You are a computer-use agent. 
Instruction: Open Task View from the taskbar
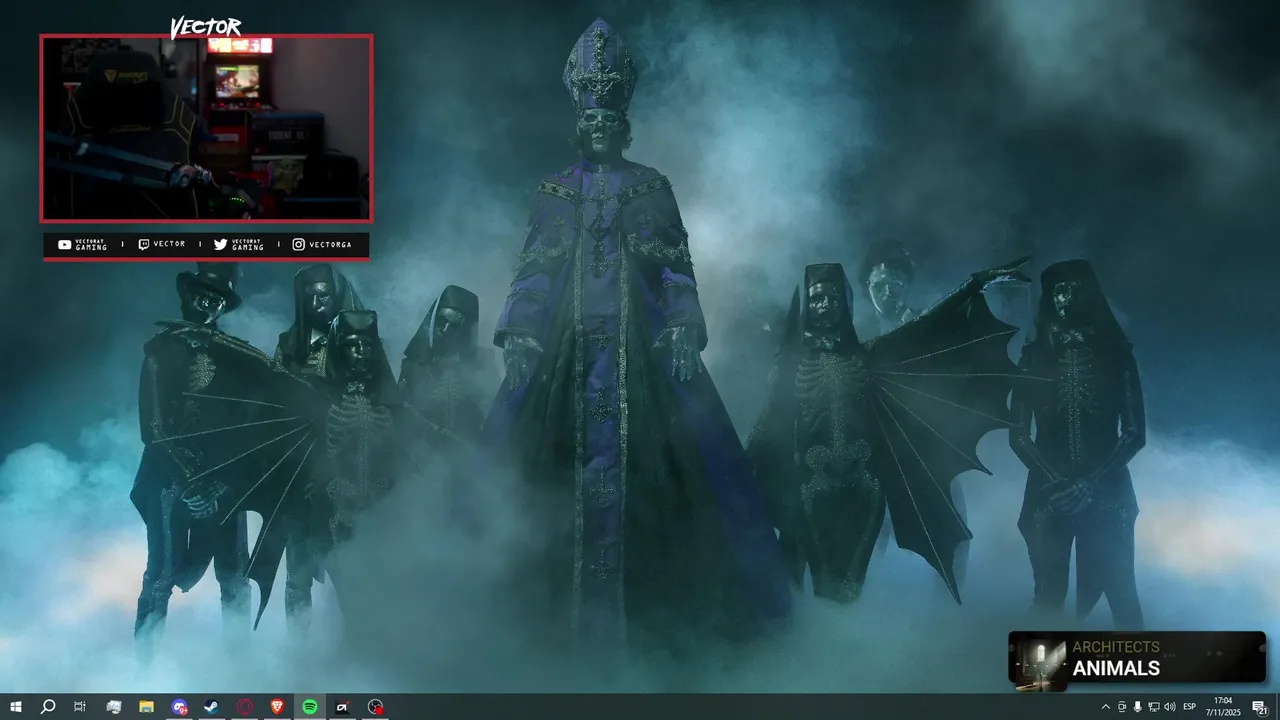pos(80,707)
